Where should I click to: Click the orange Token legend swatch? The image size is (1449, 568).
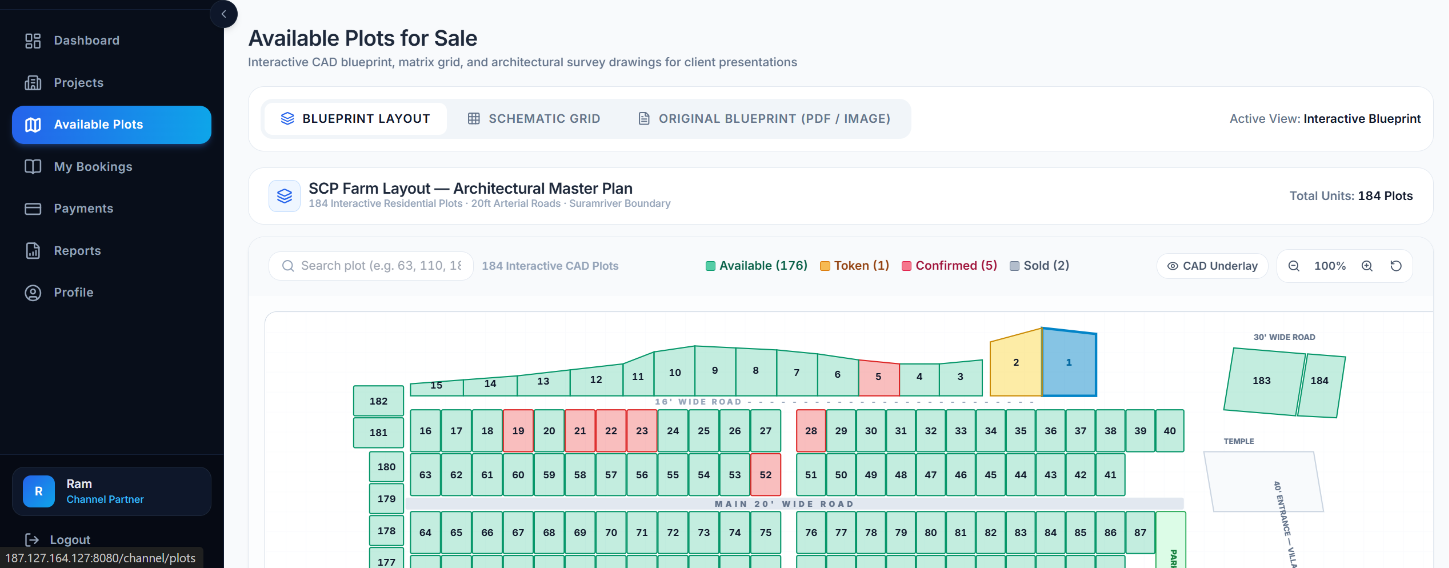[825, 266]
